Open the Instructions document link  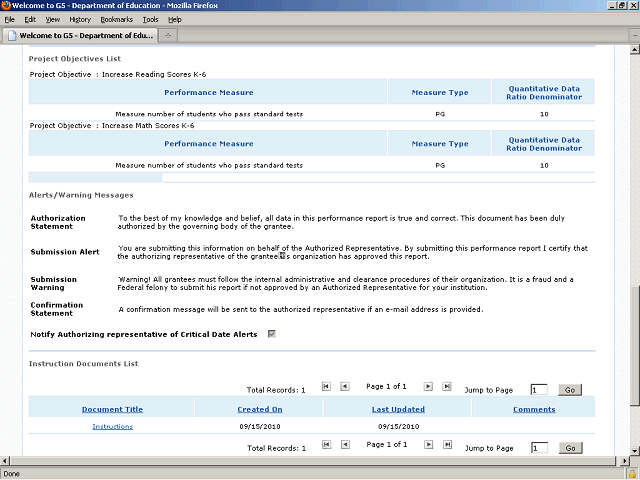(x=112, y=427)
